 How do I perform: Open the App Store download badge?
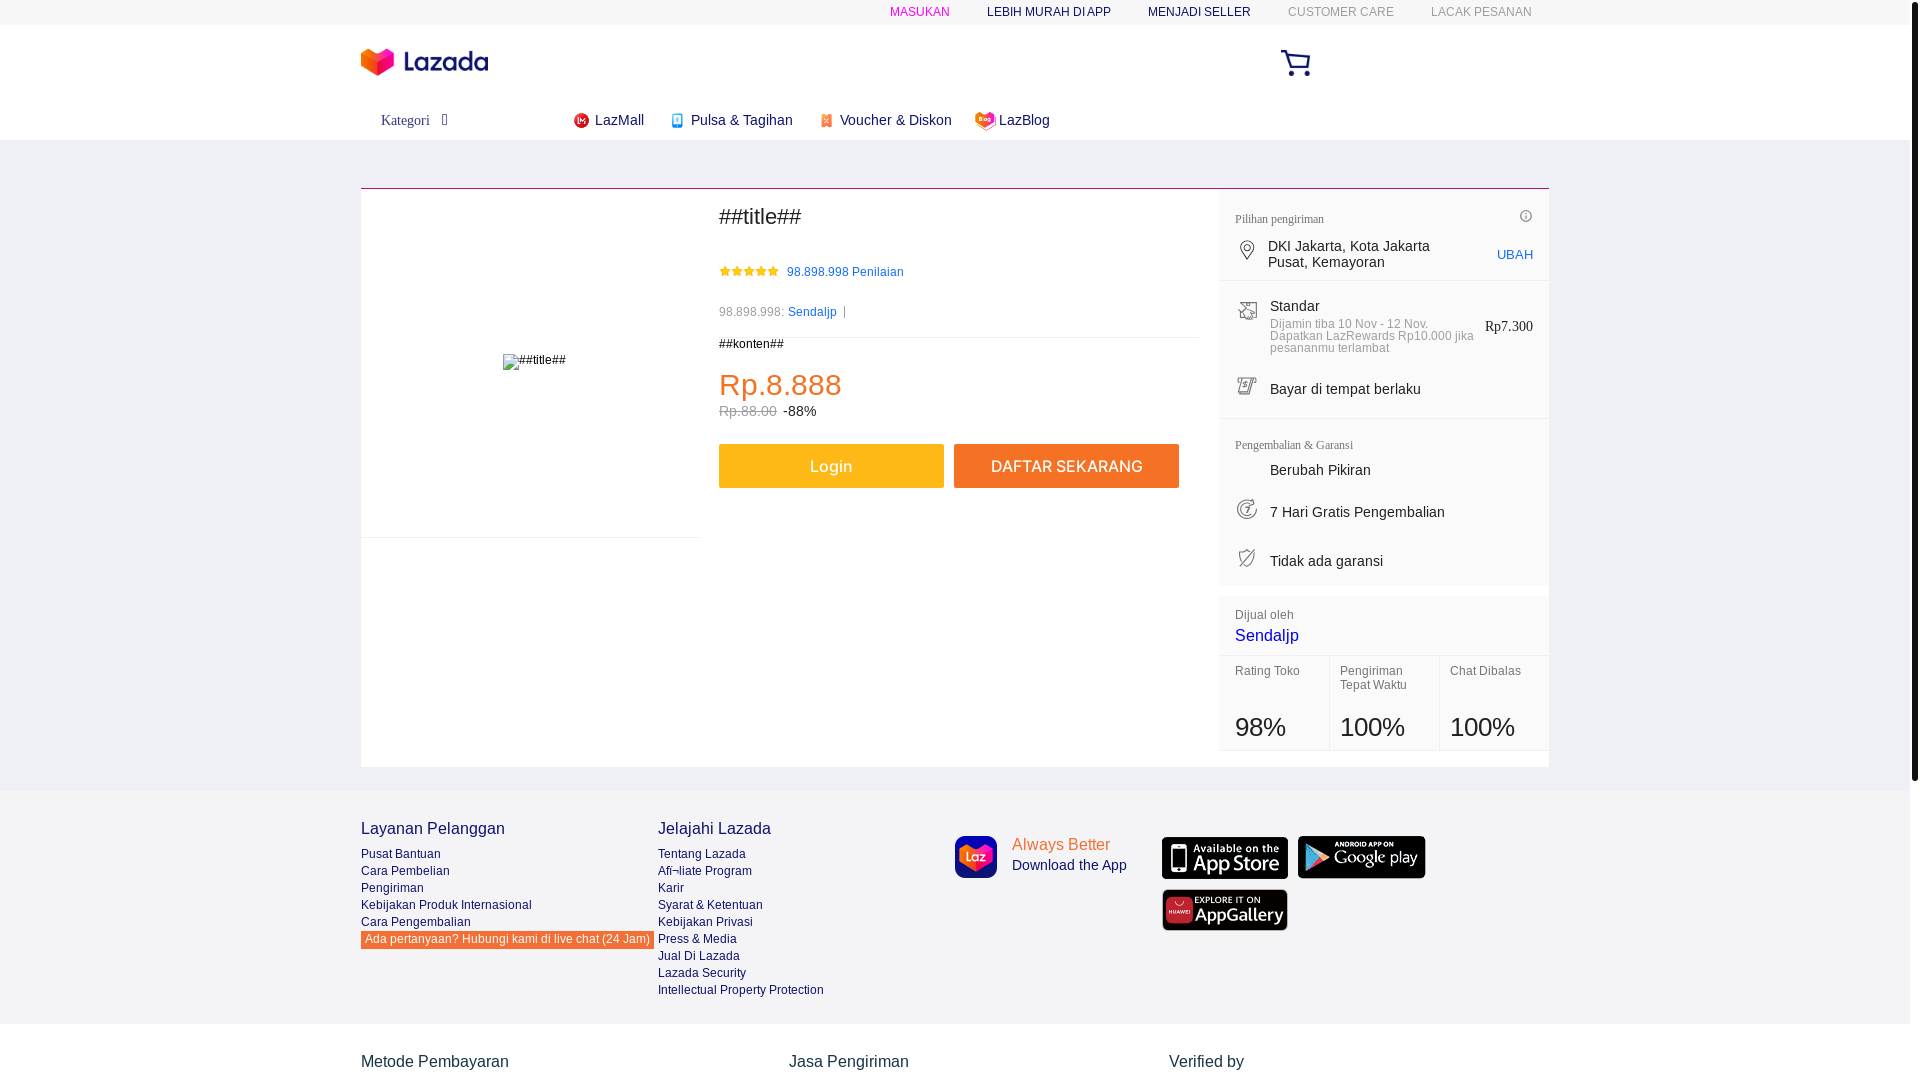(x=1225, y=858)
